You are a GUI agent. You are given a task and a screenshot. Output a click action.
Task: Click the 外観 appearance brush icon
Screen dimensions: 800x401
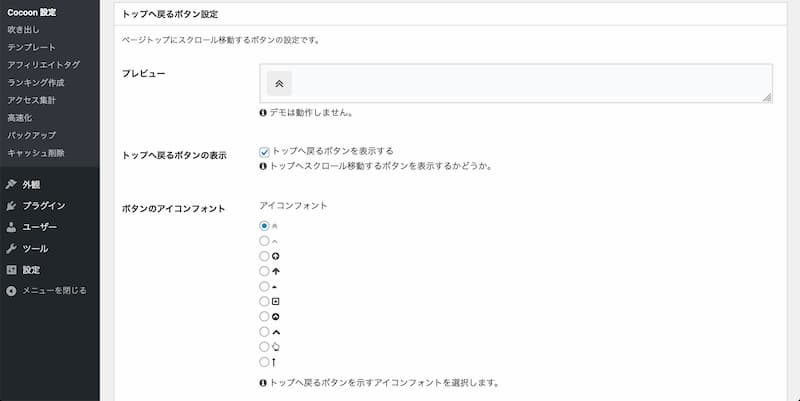[11, 185]
